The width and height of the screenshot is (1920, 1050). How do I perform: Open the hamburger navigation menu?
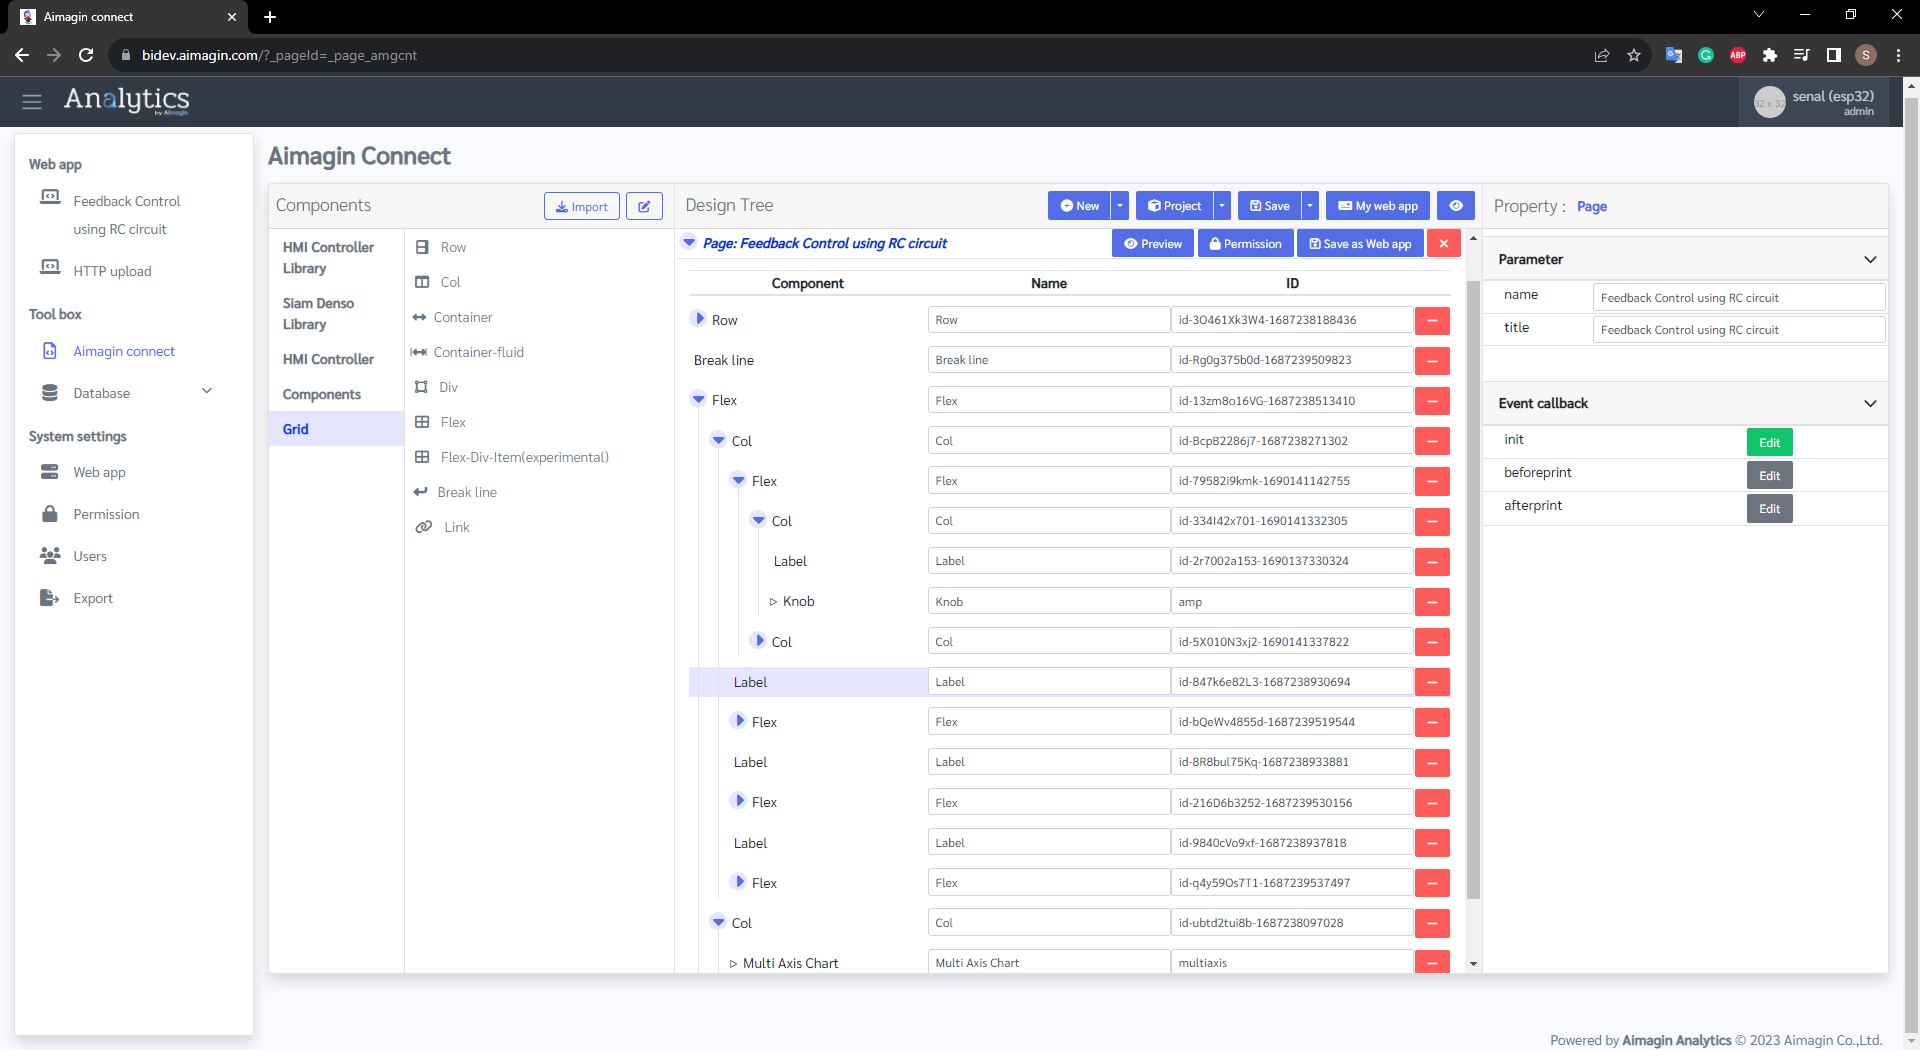coord(32,101)
